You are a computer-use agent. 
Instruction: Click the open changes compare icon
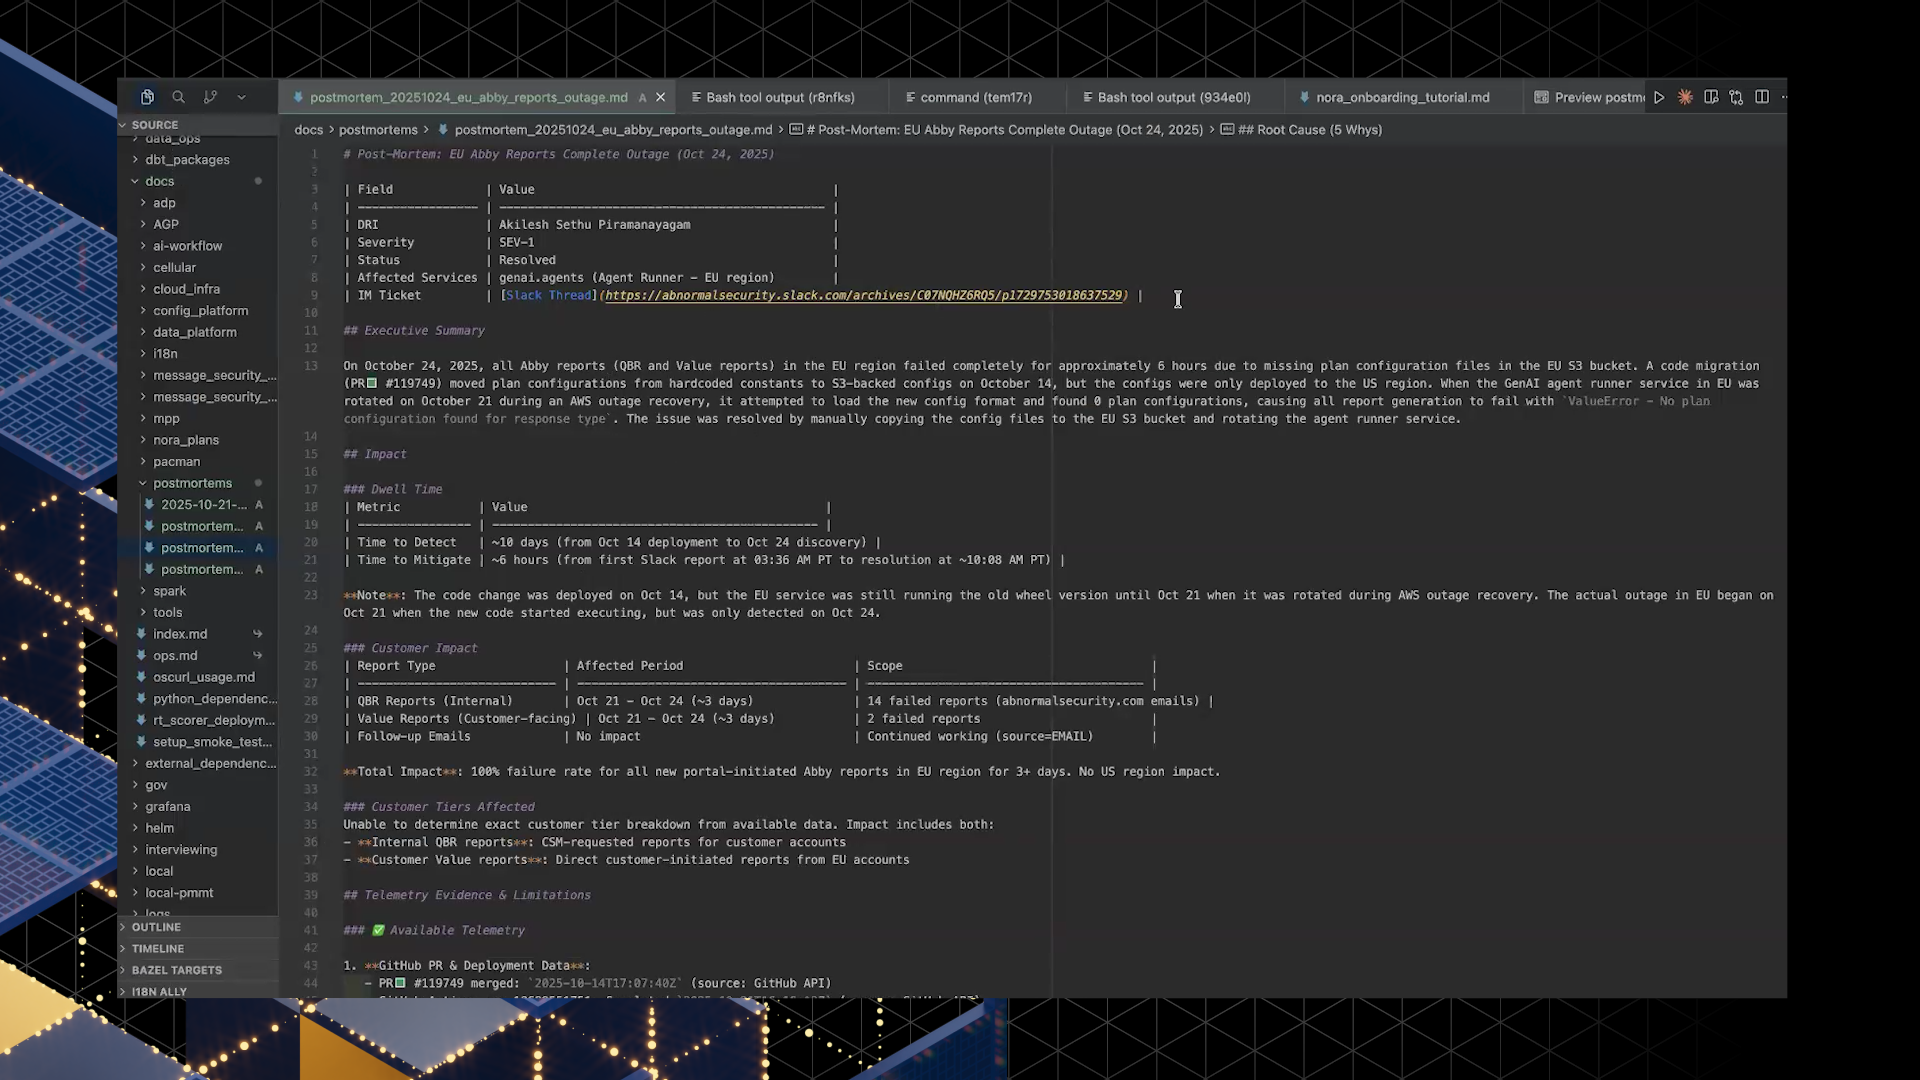(1736, 97)
